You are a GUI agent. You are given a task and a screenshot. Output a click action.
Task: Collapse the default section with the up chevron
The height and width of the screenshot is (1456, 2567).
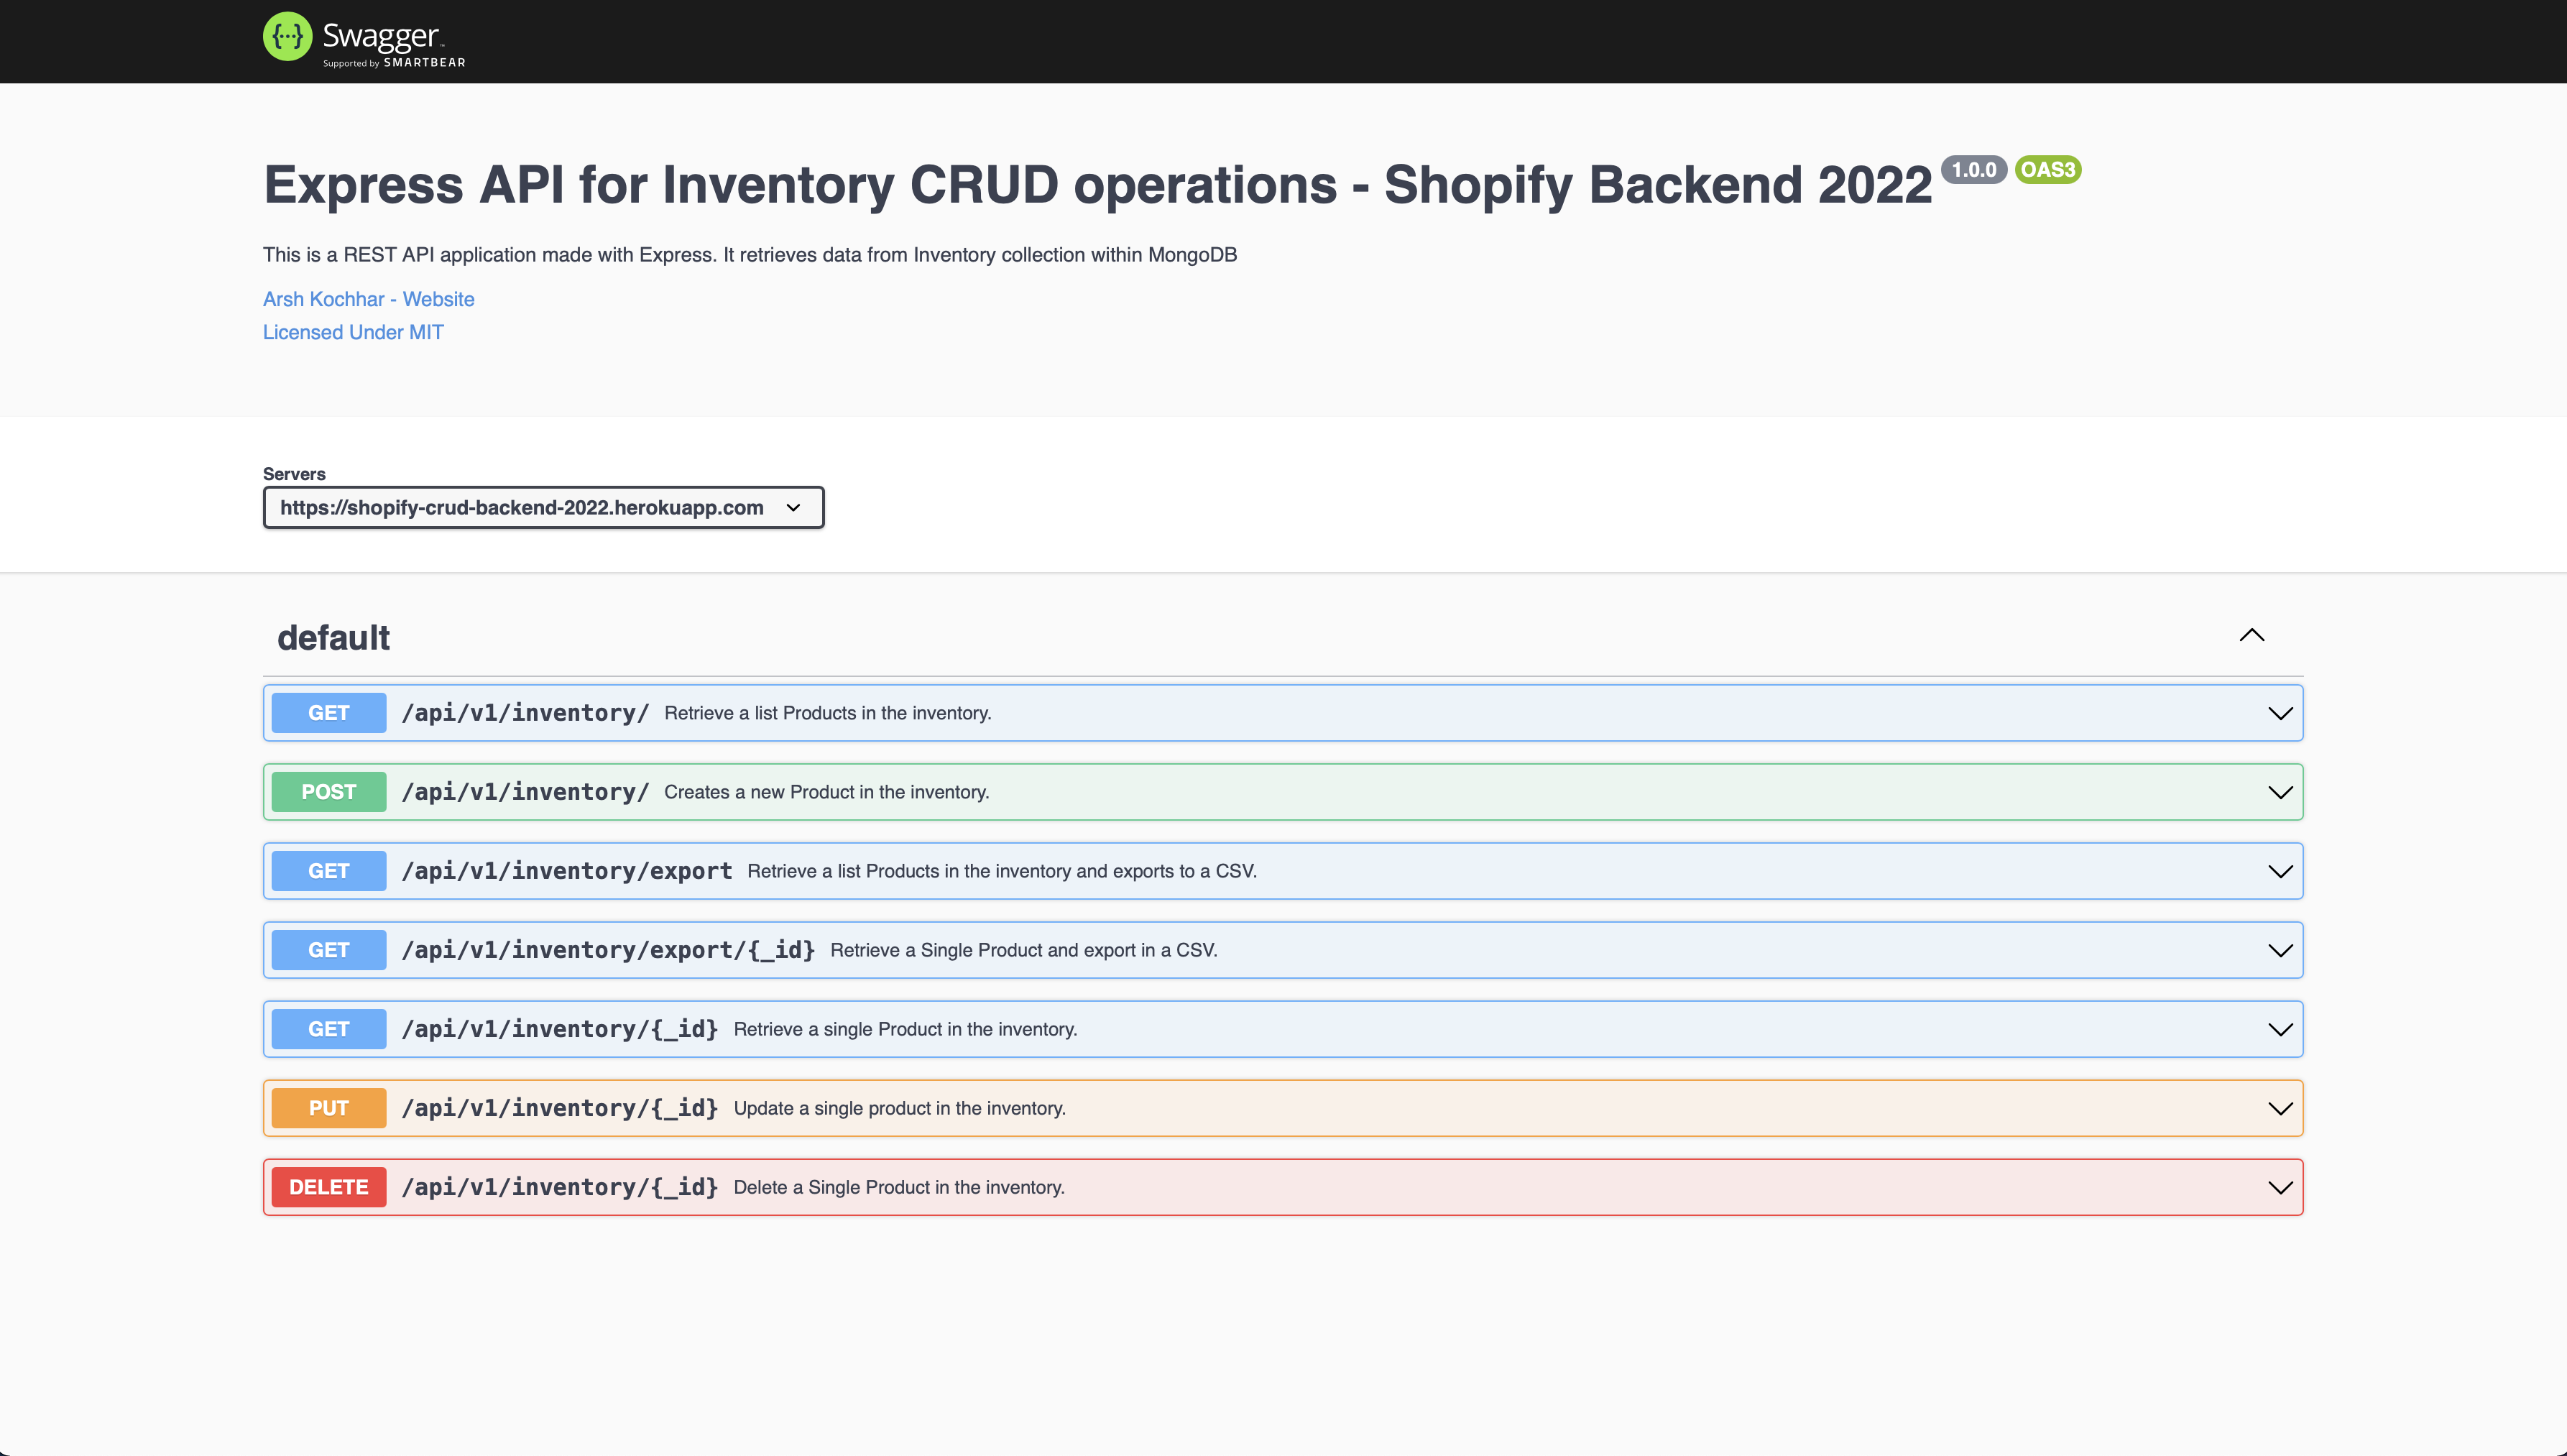[x=2251, y=635]
